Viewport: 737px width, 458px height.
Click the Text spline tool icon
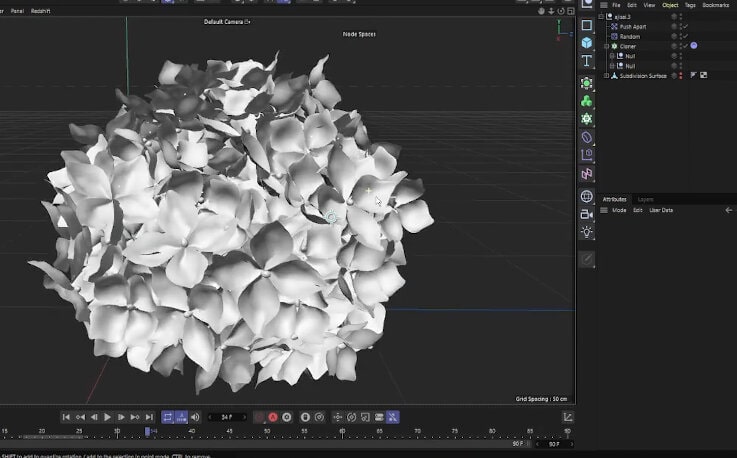(587, 61)
